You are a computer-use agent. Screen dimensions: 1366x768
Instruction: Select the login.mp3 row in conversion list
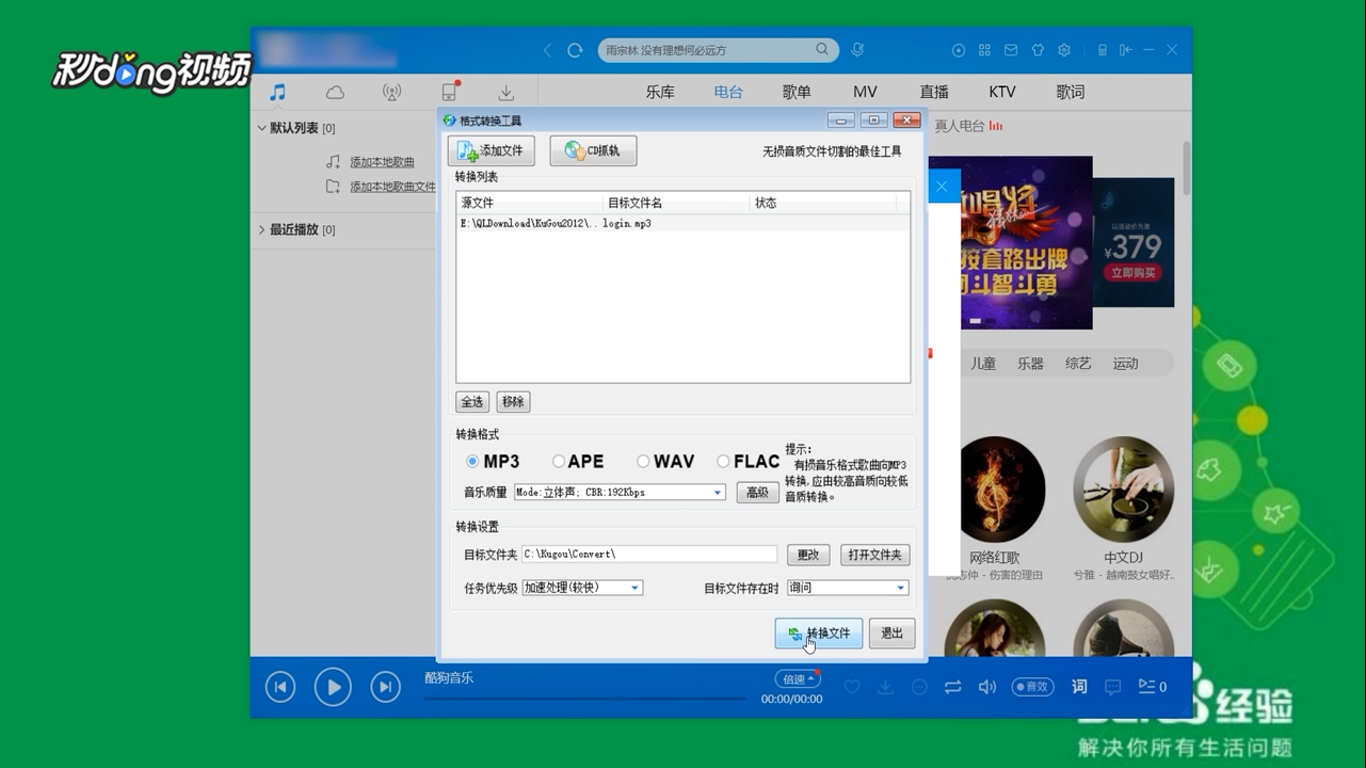[683, 224]
